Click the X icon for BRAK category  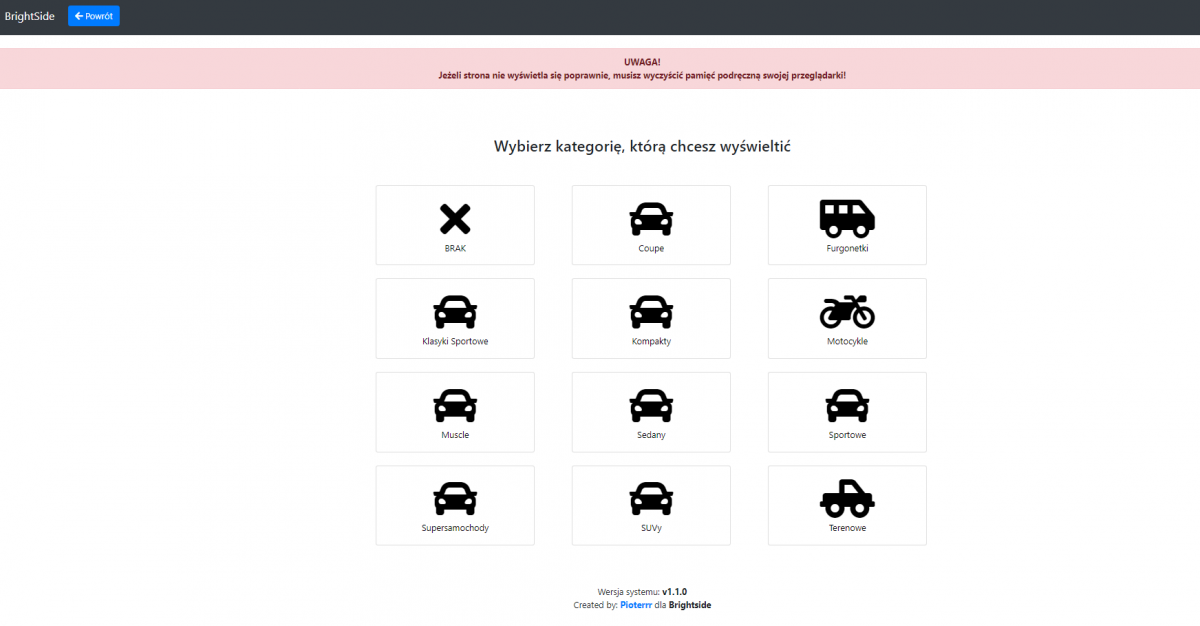(455, 219)
